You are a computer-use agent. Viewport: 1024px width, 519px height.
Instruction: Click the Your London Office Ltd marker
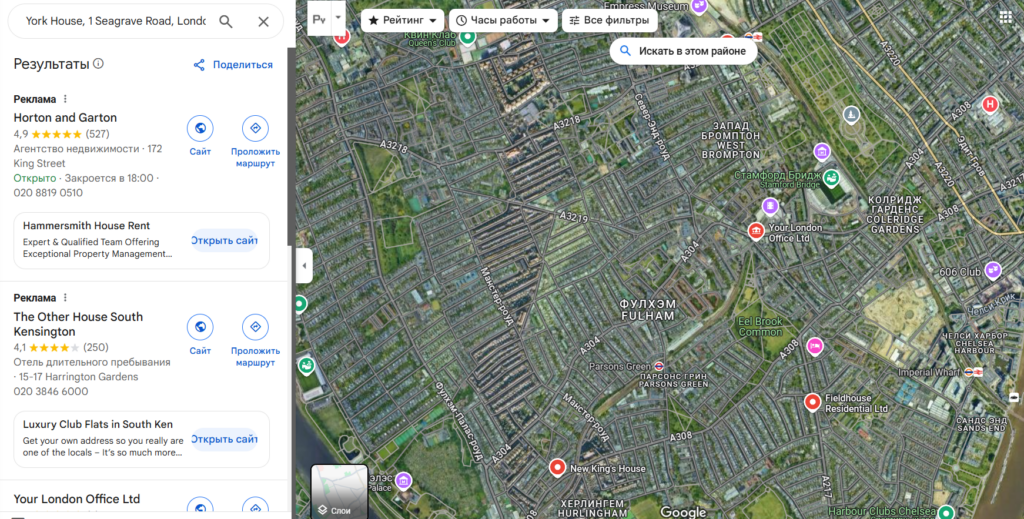(x=756, y=232)
